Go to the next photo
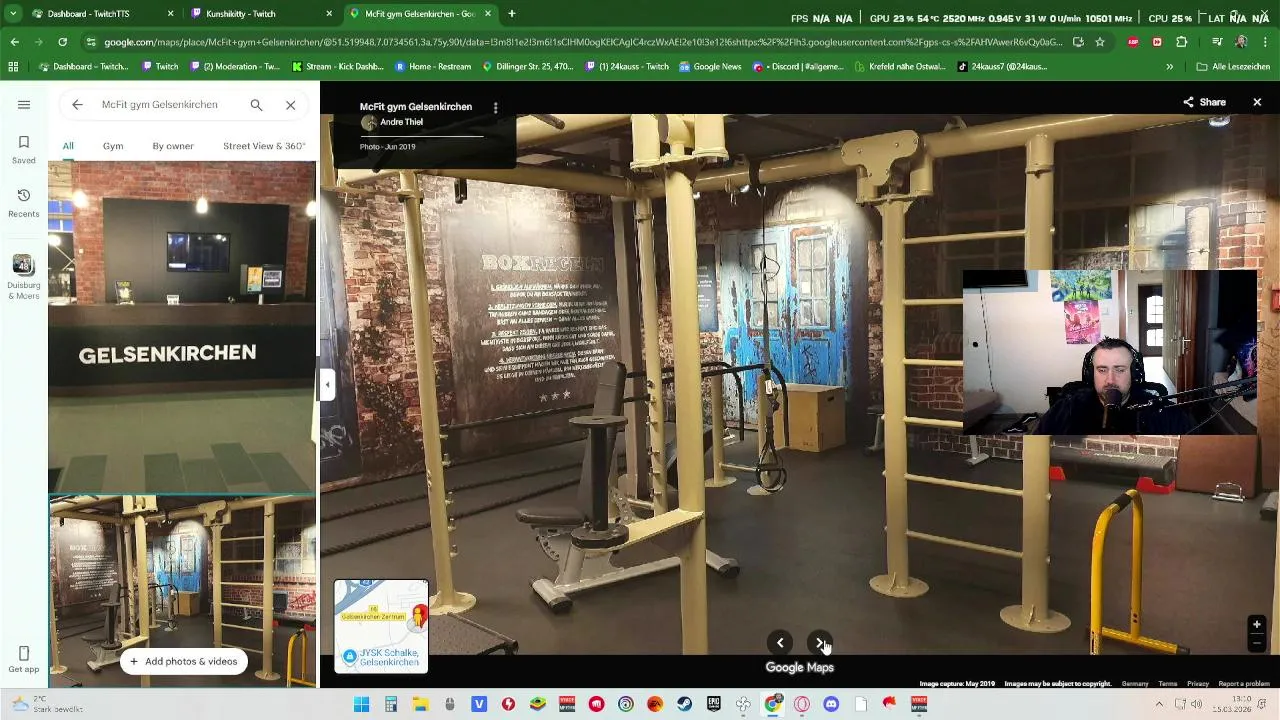This screenshot has height=720, width=1280. [820, 643]
